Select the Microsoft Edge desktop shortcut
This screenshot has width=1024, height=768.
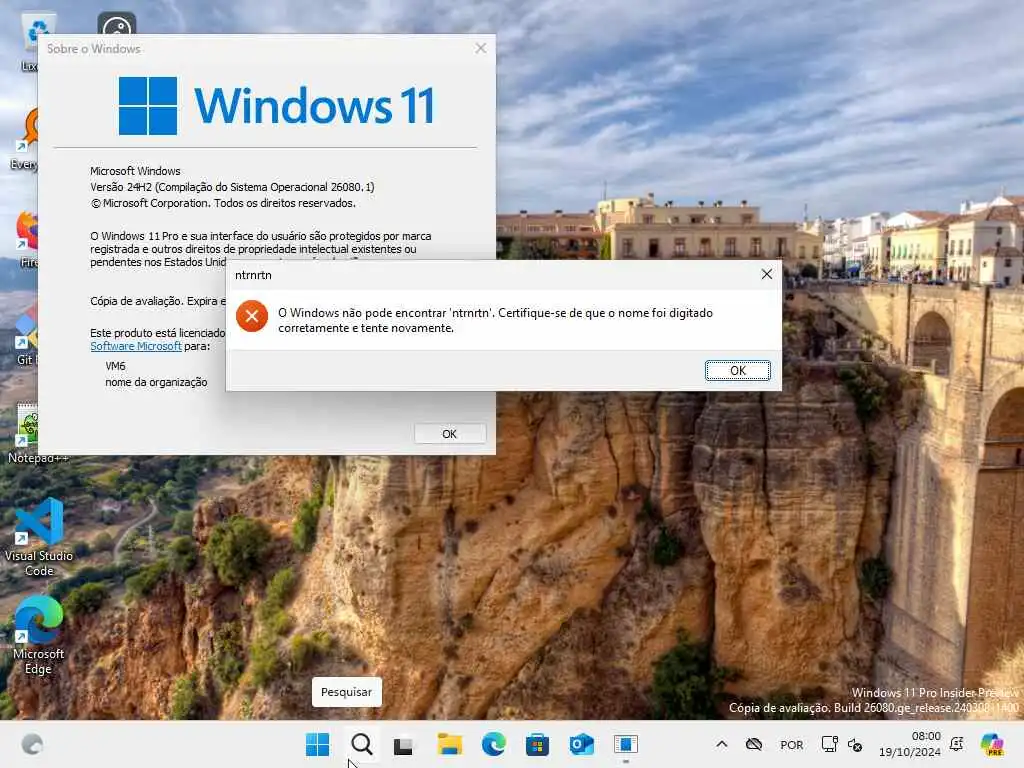pyautogui.click(x=39, y=635)
